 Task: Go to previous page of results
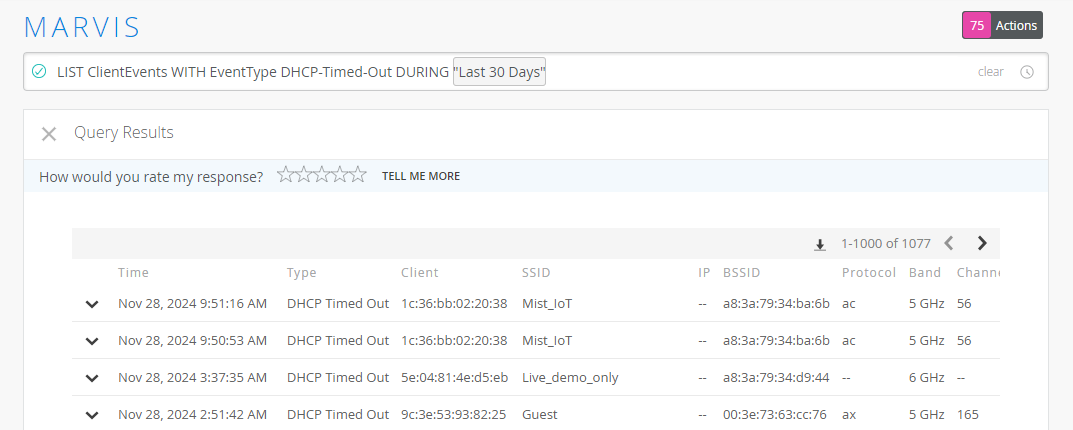[x=949, y=243]
